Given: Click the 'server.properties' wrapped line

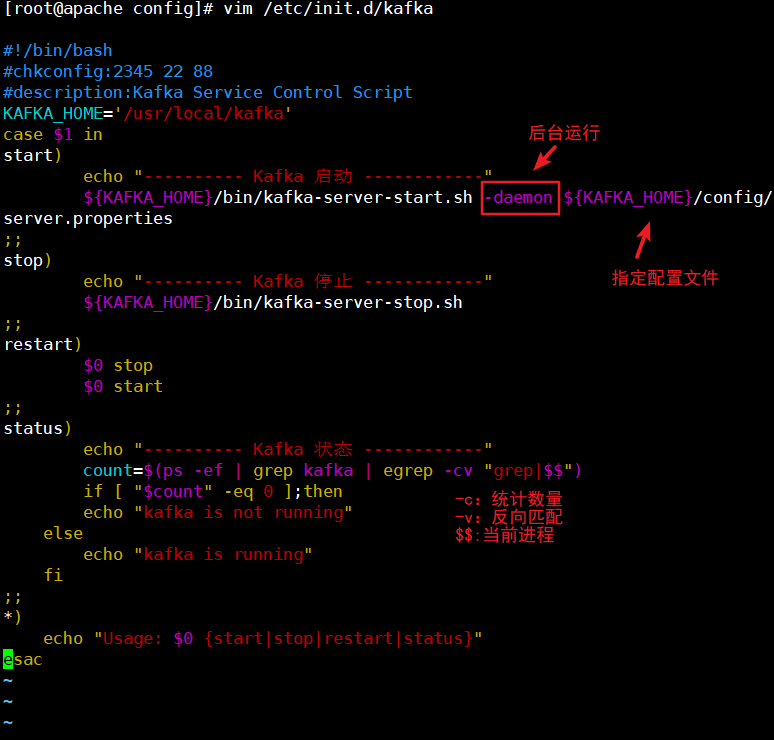Looking at the screenshot, I should tap(88, 219).
